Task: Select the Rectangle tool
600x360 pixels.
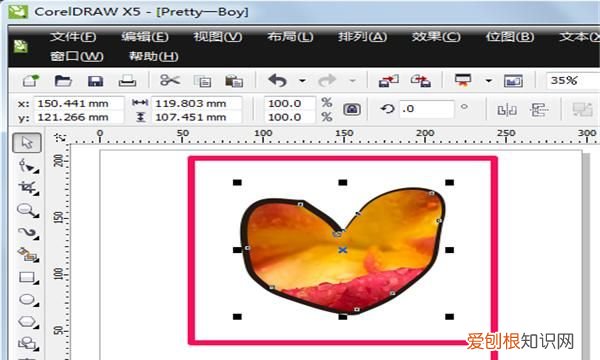Action: 28,277
